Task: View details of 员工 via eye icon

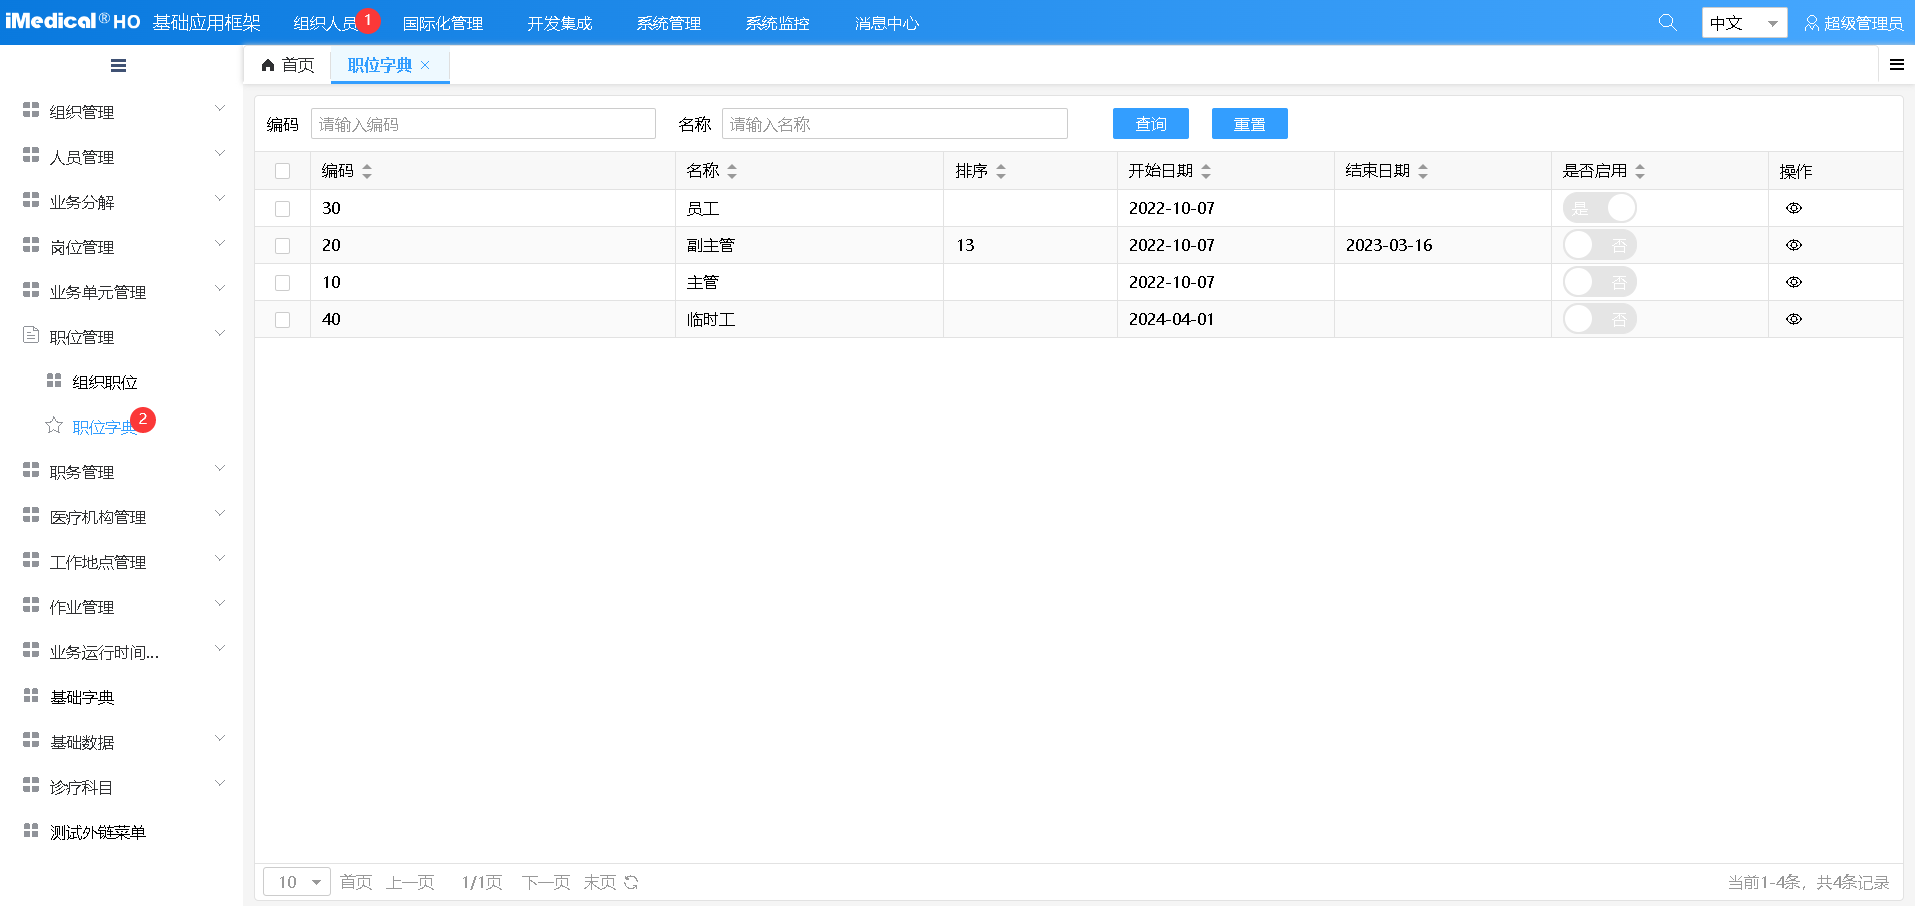Action: 1793,208
